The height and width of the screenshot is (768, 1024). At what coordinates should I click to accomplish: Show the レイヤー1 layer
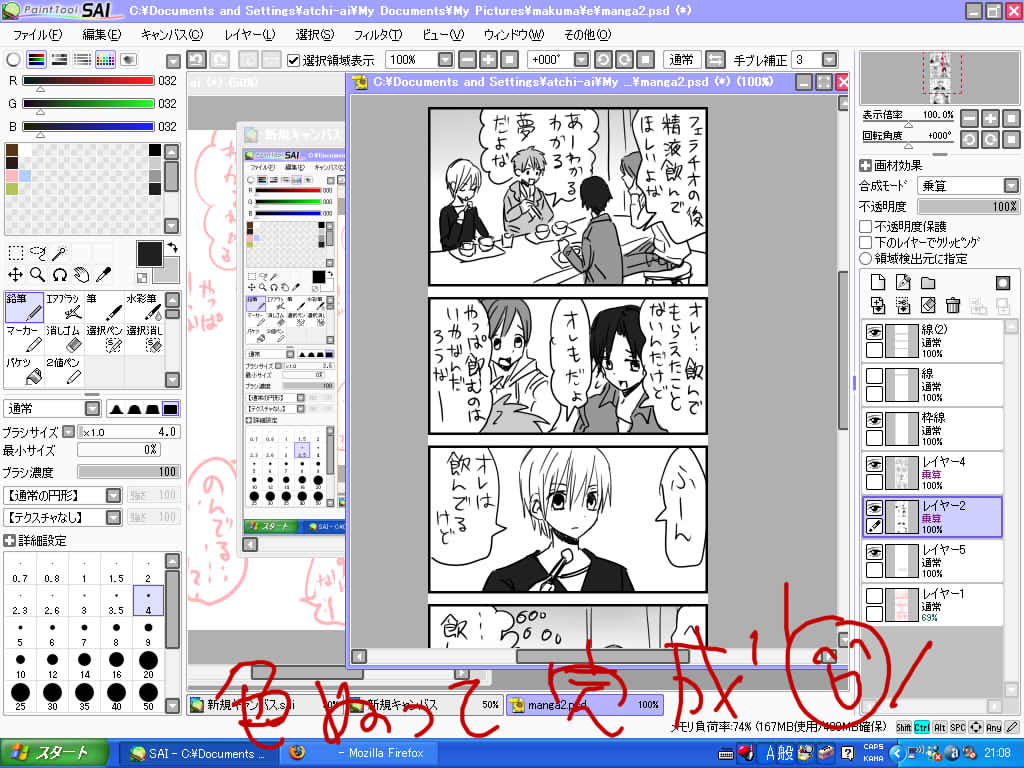pyautogui.click(x=874, y=596)
